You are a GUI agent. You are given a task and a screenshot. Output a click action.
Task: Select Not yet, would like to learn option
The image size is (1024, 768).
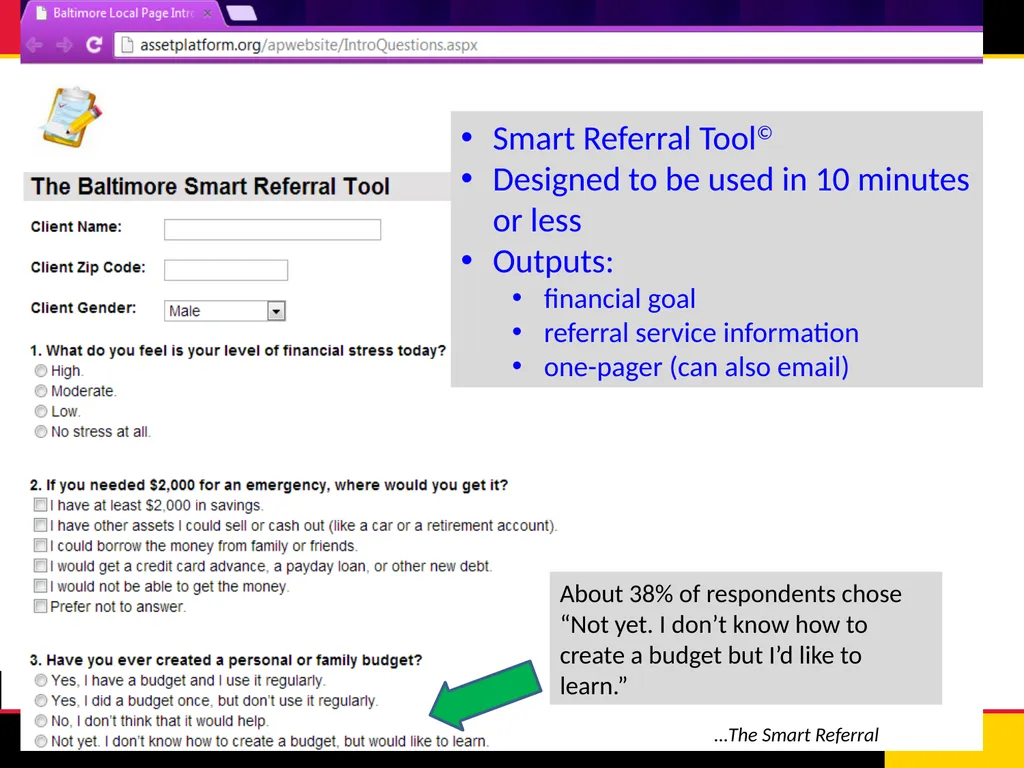click(x=40, y=741)
